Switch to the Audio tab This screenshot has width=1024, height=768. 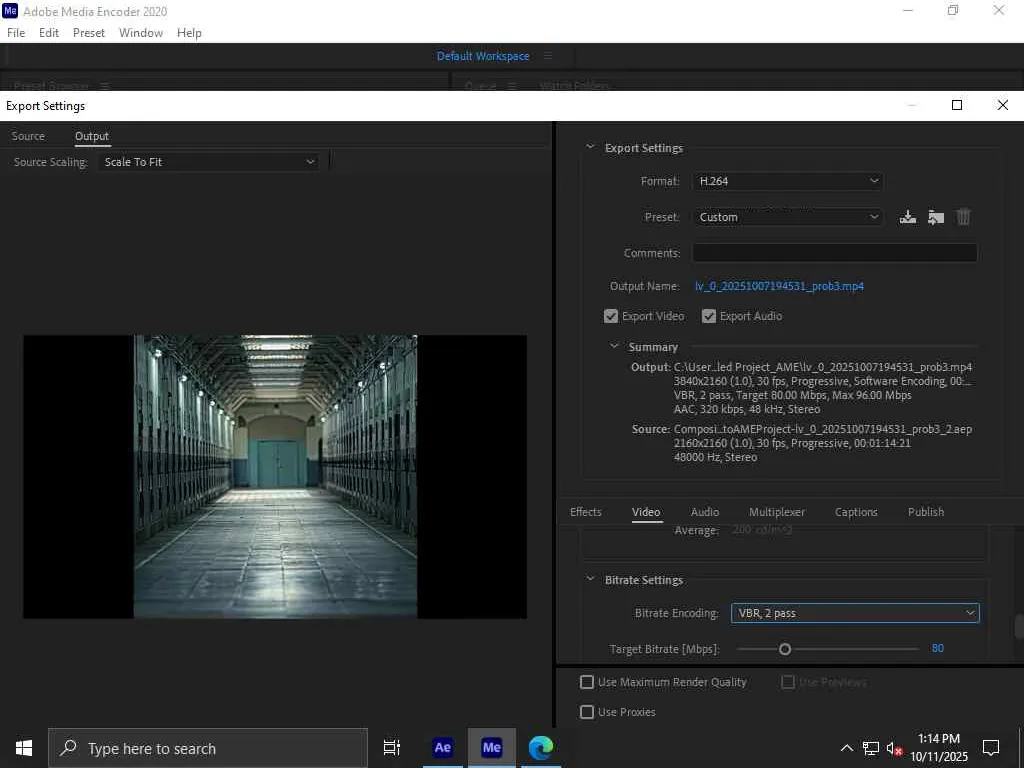(x=705, y=512)
